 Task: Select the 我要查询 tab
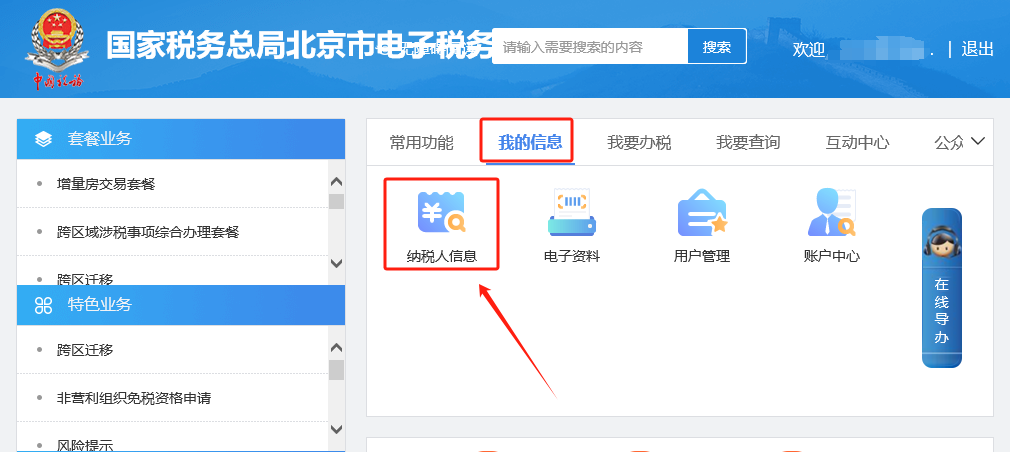tap(747, 143)
